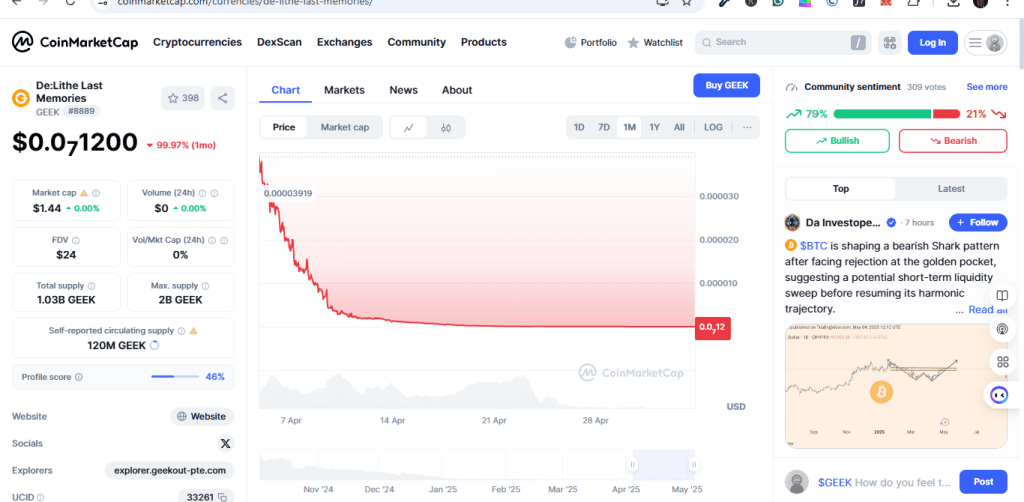
Task: Open the Products menu
Action: tap(484, 42)
